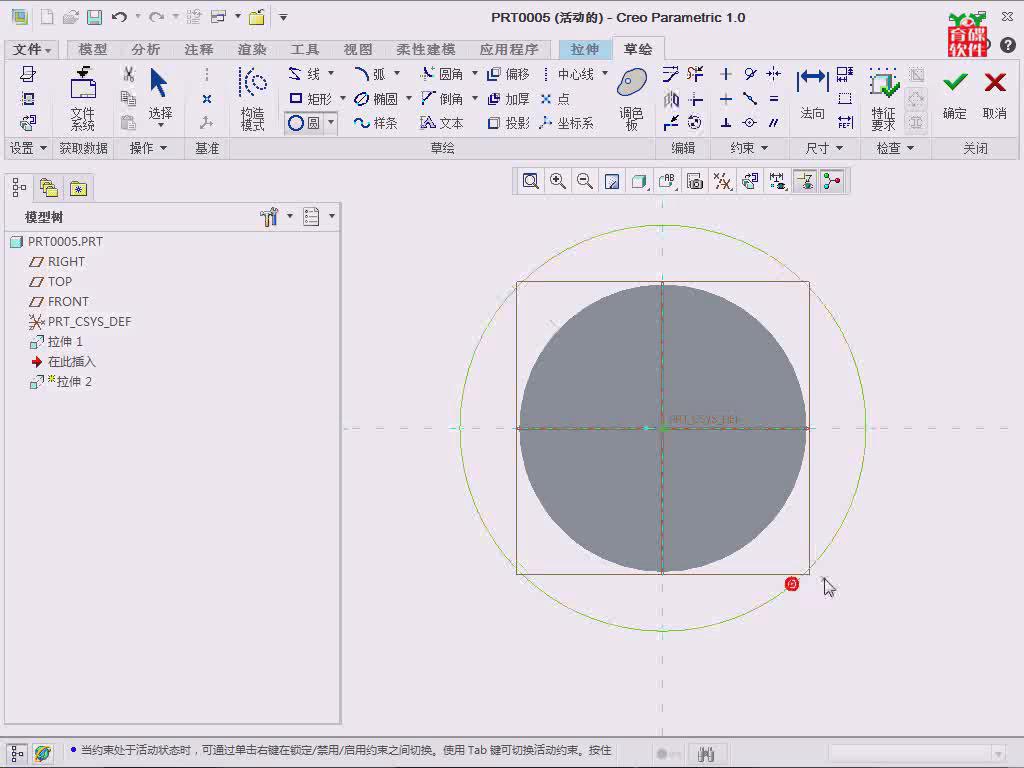Viewport: 1024px width, 768px height.
Task: Use the 投影 project tool
Action: (x=508, y=123)
